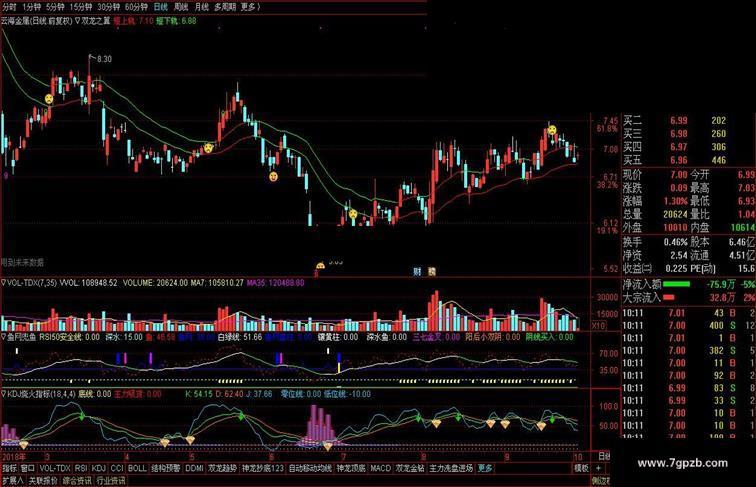This screenshot has width=756, height=487.
Task: Click the green 净流入额 bar
Action: coord(676,284)
